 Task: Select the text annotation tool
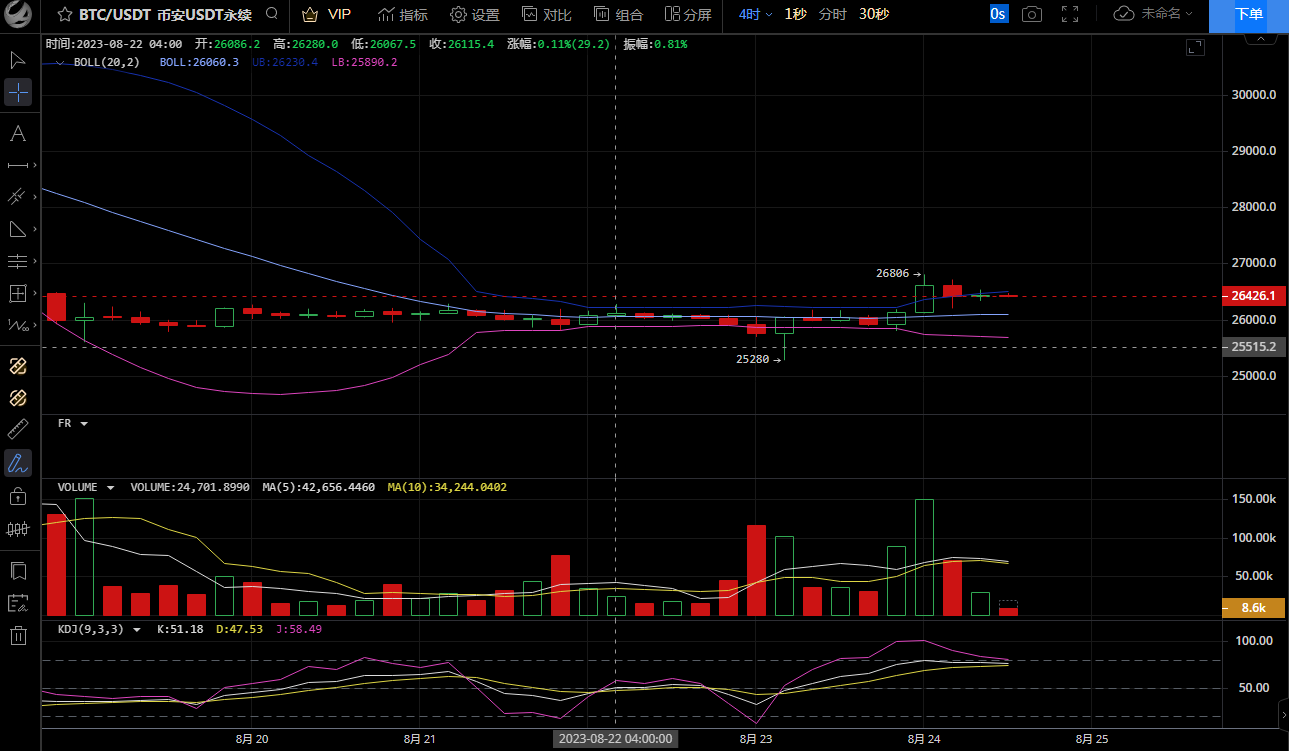click(x=18, y=134)
